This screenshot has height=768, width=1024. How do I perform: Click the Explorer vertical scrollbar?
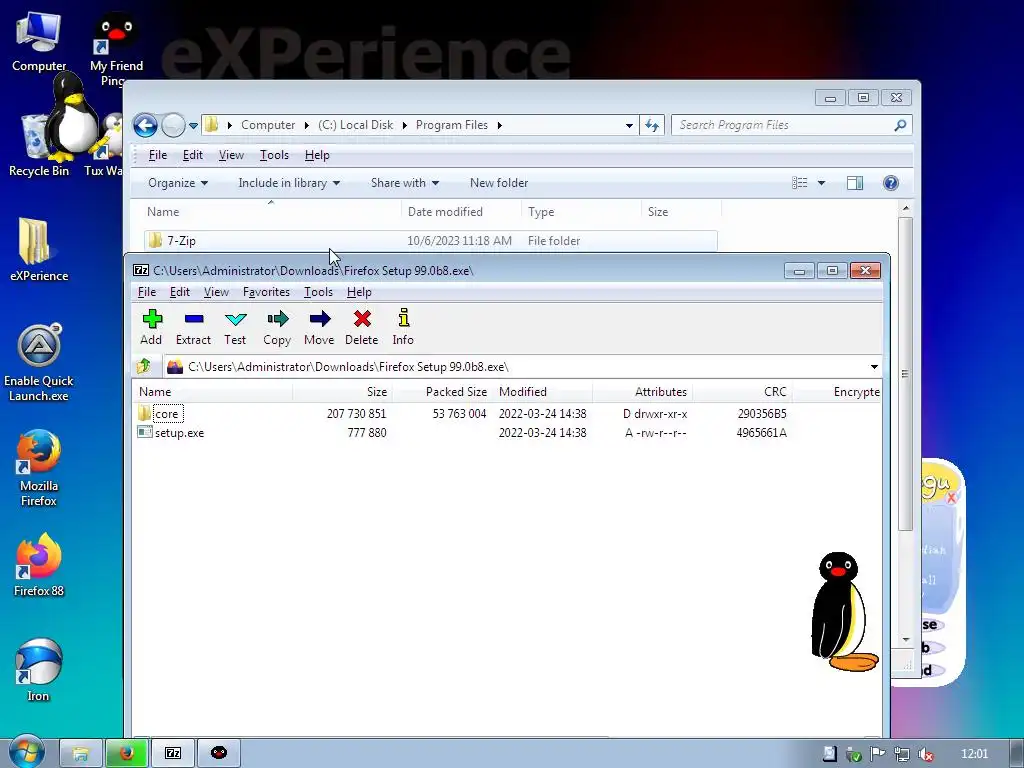[x=905, y=373]
